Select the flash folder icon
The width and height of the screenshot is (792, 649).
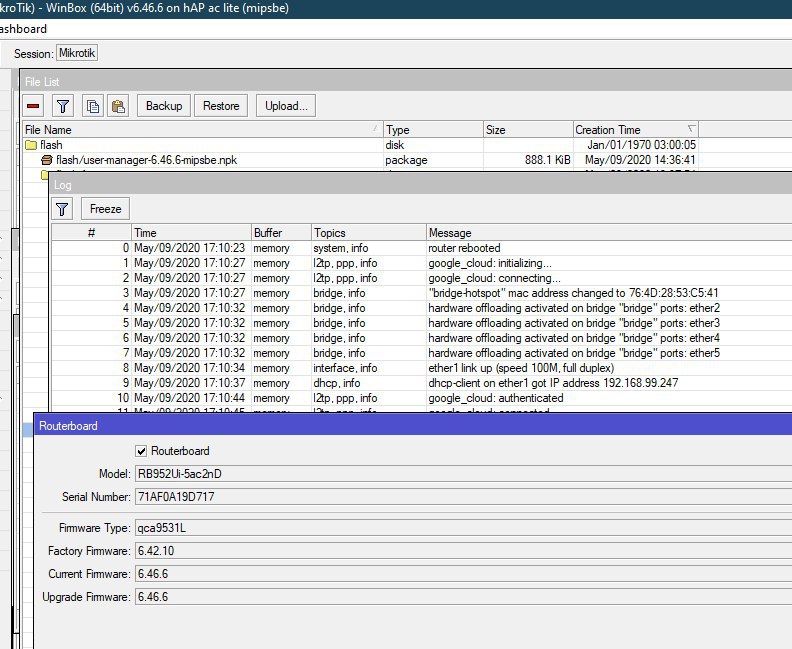pos(31,145)
